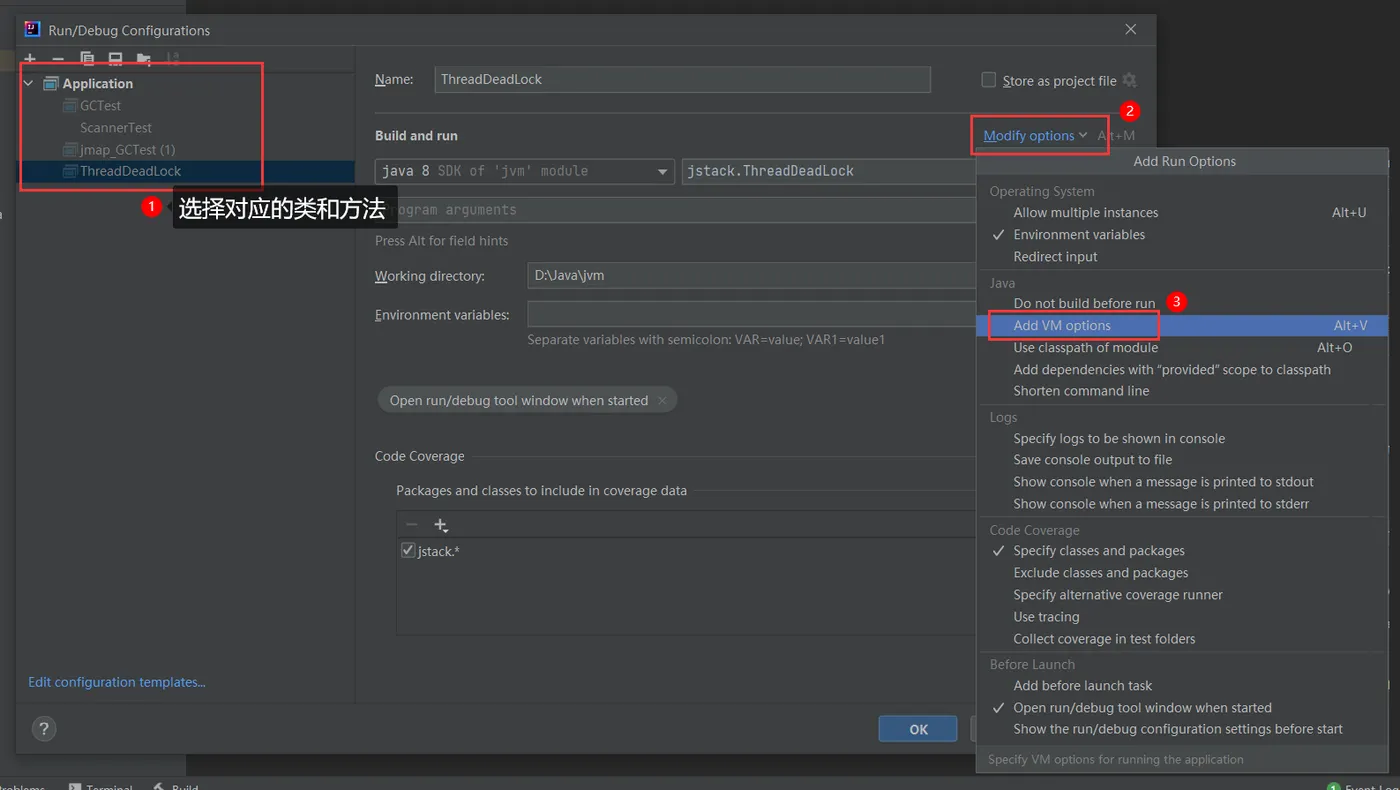Collapse the Application tree node
Image resolution: width=1400 pixels, height=790 pixels.
click(x=29, y=84)
